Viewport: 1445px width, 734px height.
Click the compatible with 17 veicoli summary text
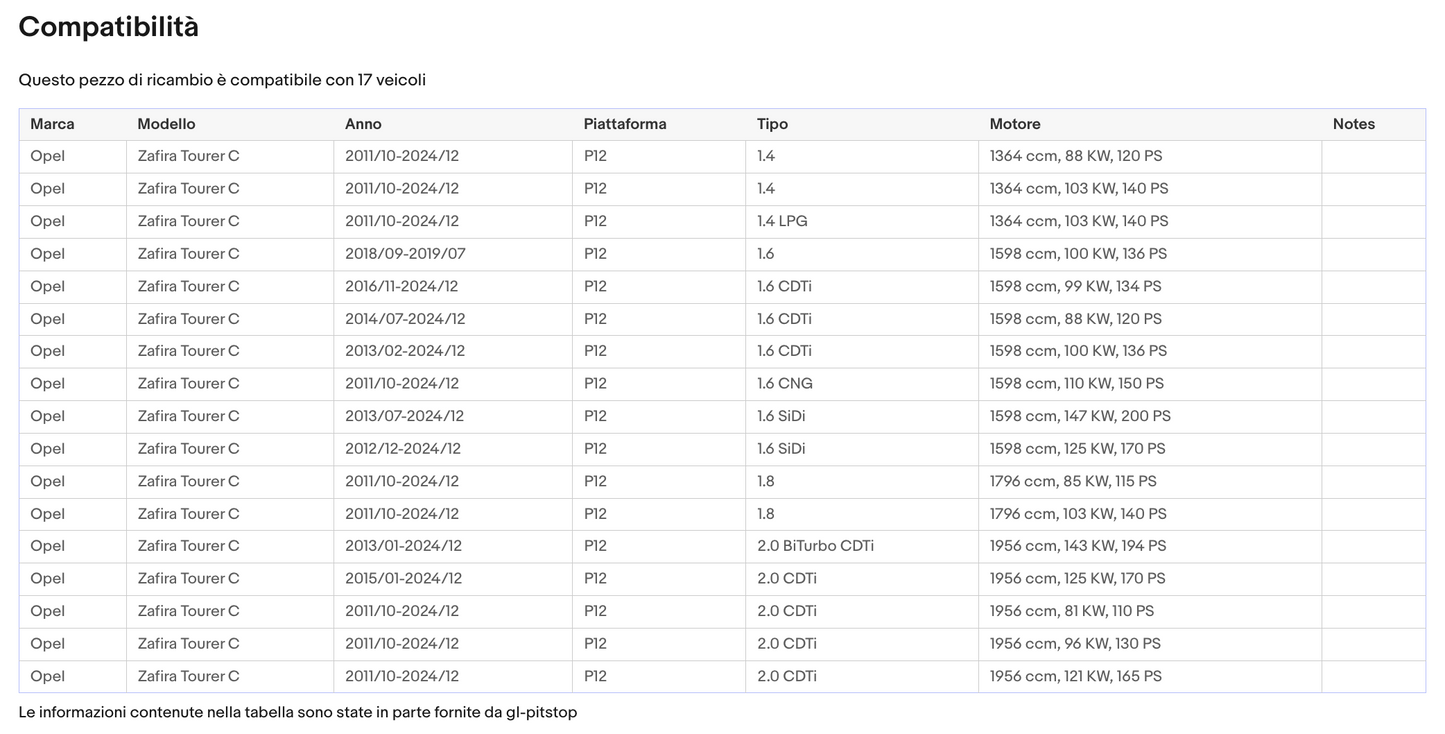(x=222, y=80)
